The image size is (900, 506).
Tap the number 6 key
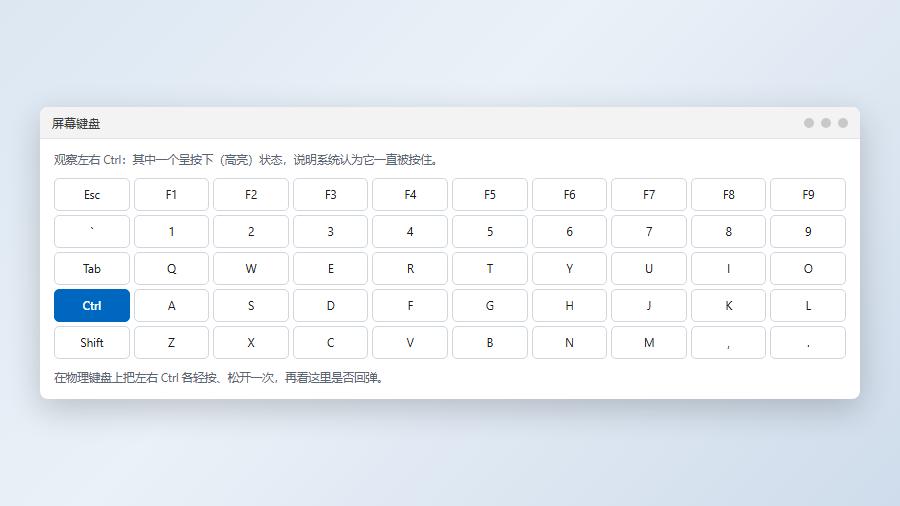(x=569, y=232)
